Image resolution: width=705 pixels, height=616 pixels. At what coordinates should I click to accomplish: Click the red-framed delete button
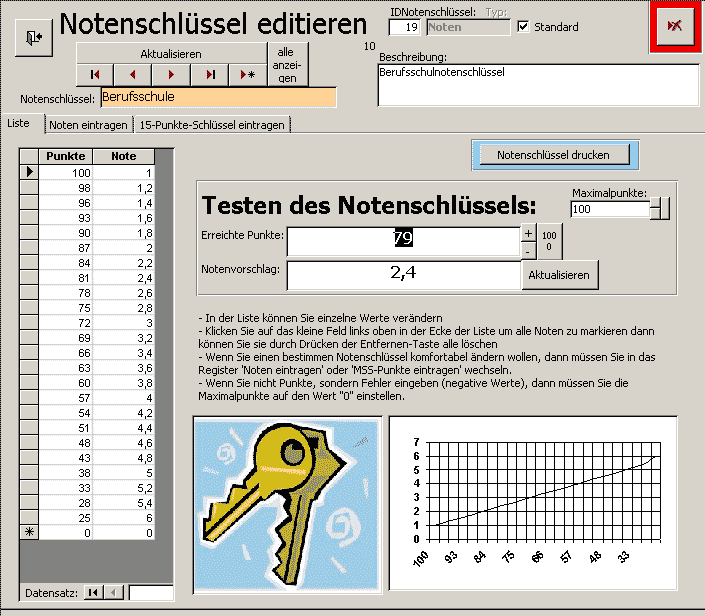[x=675, y=27]
